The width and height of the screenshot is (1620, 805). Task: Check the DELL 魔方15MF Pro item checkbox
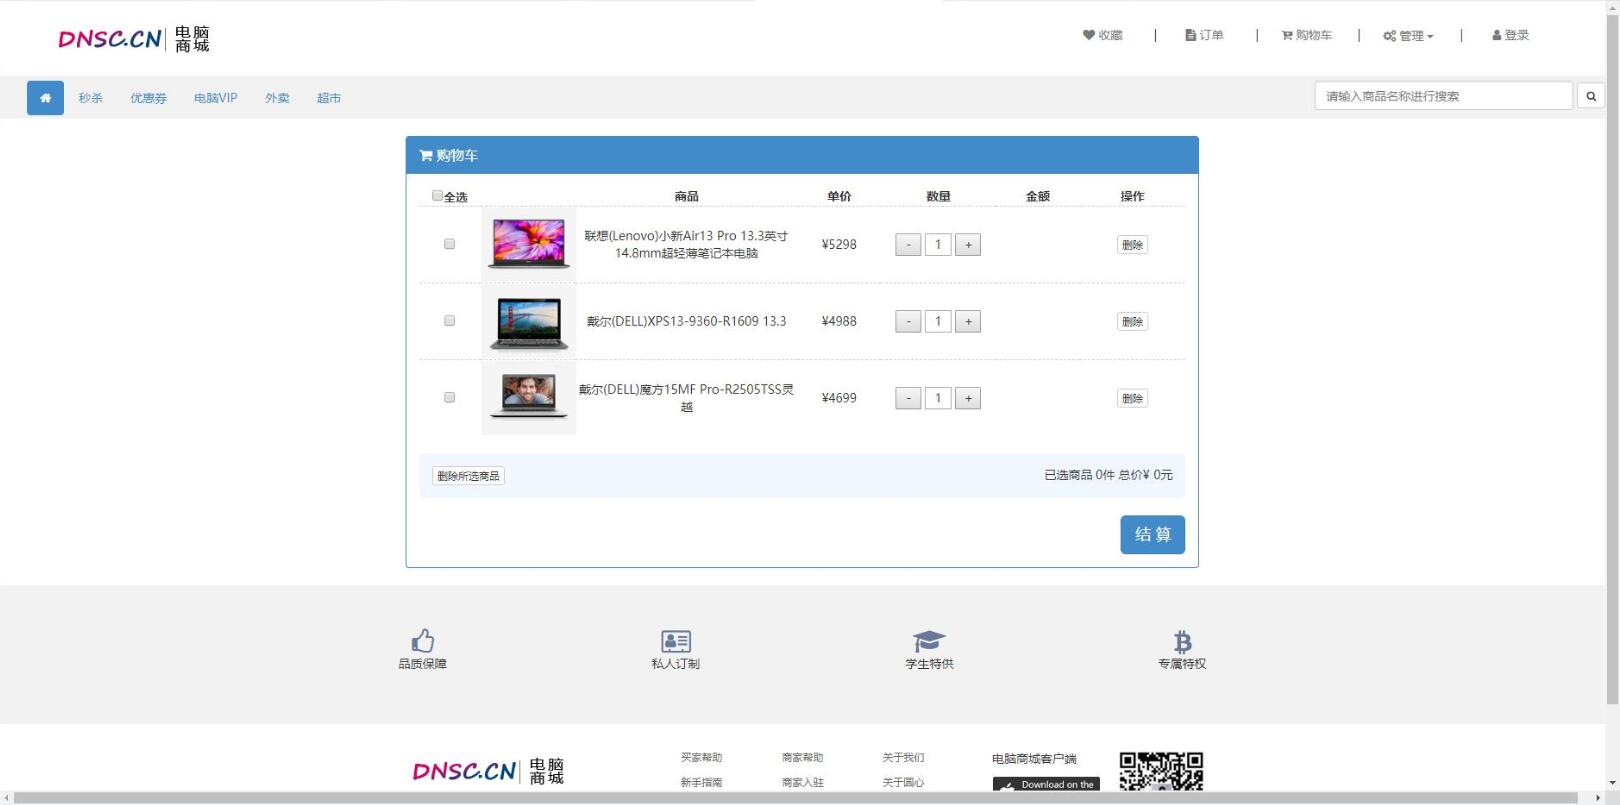click(449, 398)
